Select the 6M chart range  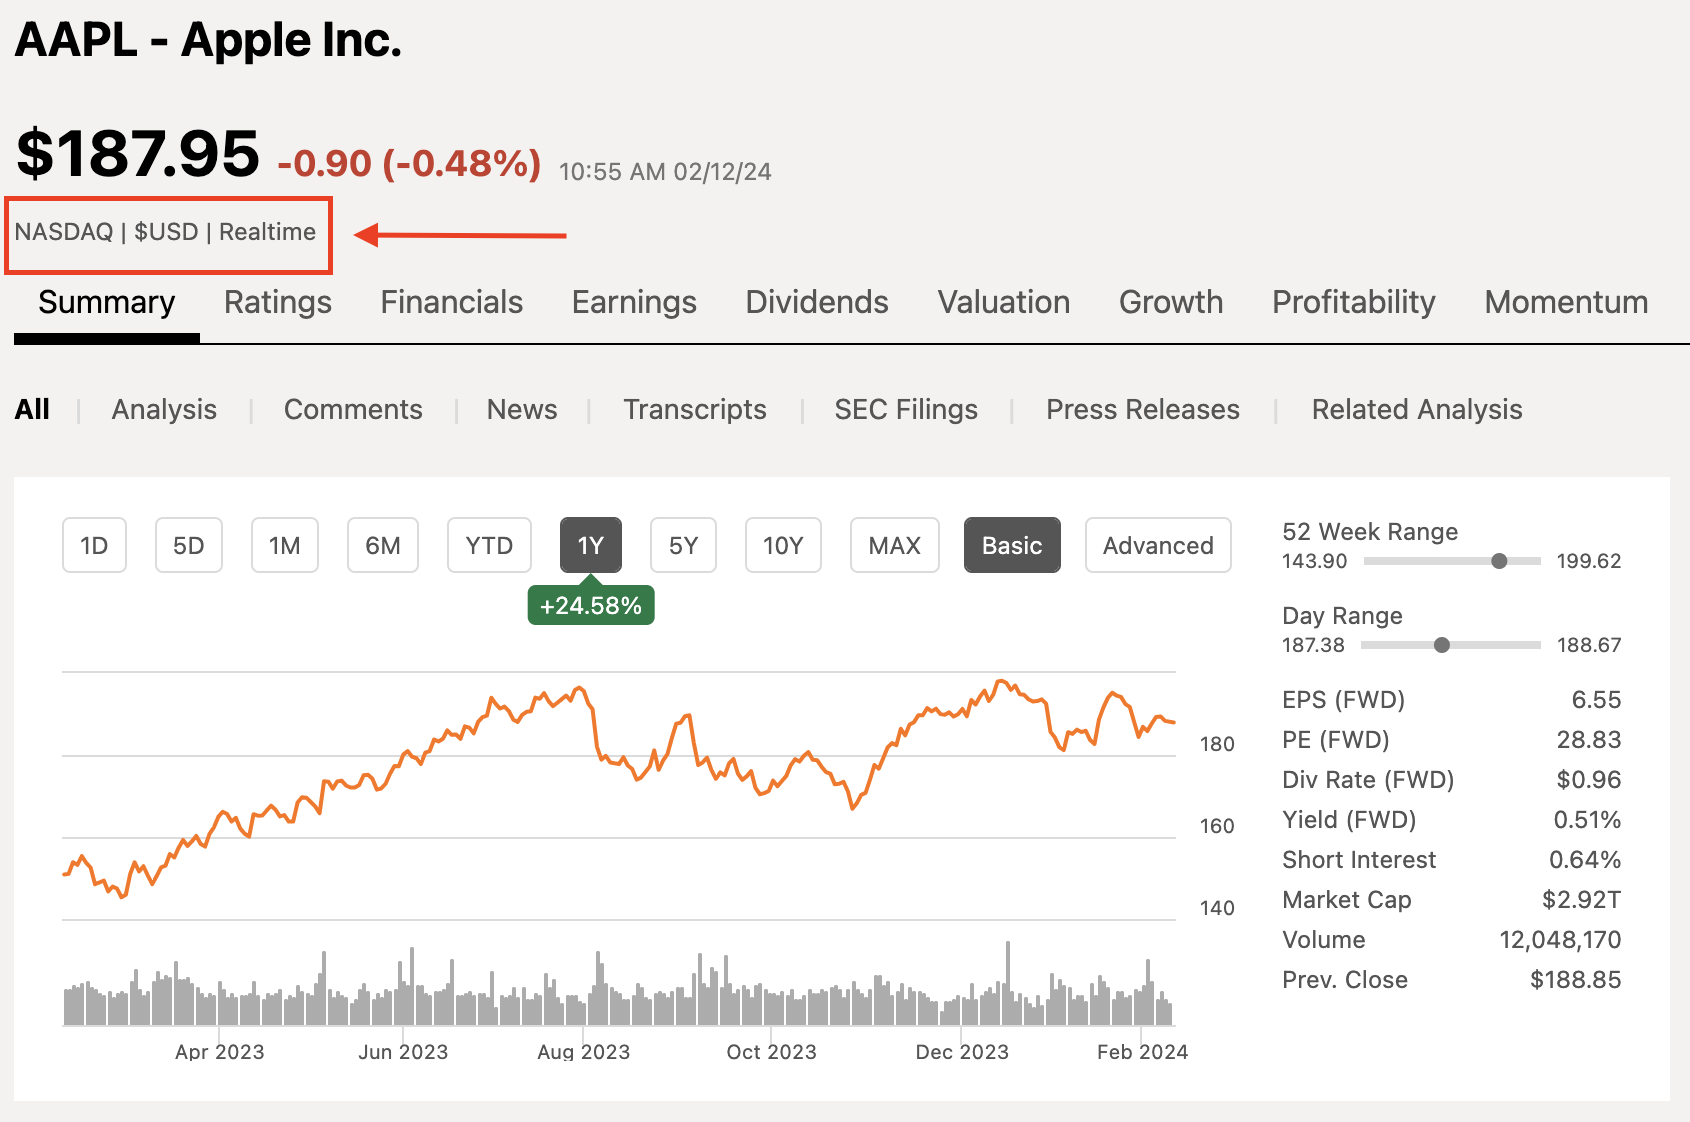click(x=383, y=545)
